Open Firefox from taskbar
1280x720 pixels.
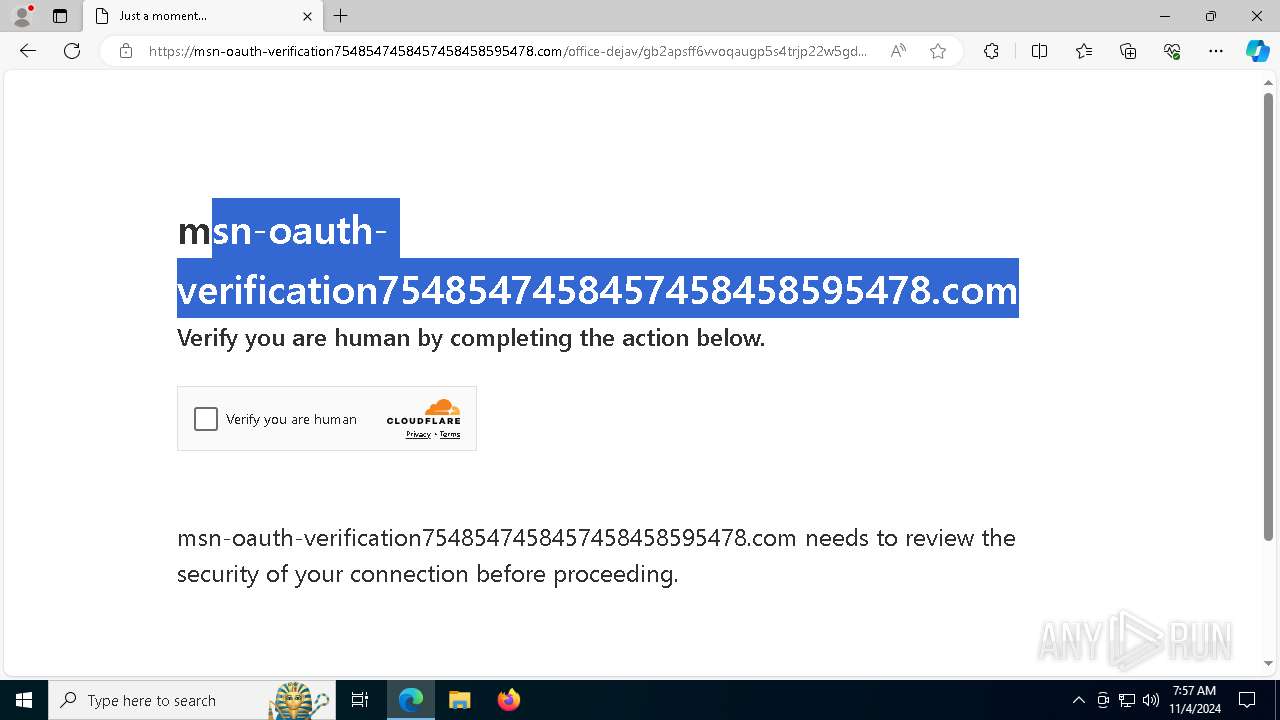pos(508,700)
